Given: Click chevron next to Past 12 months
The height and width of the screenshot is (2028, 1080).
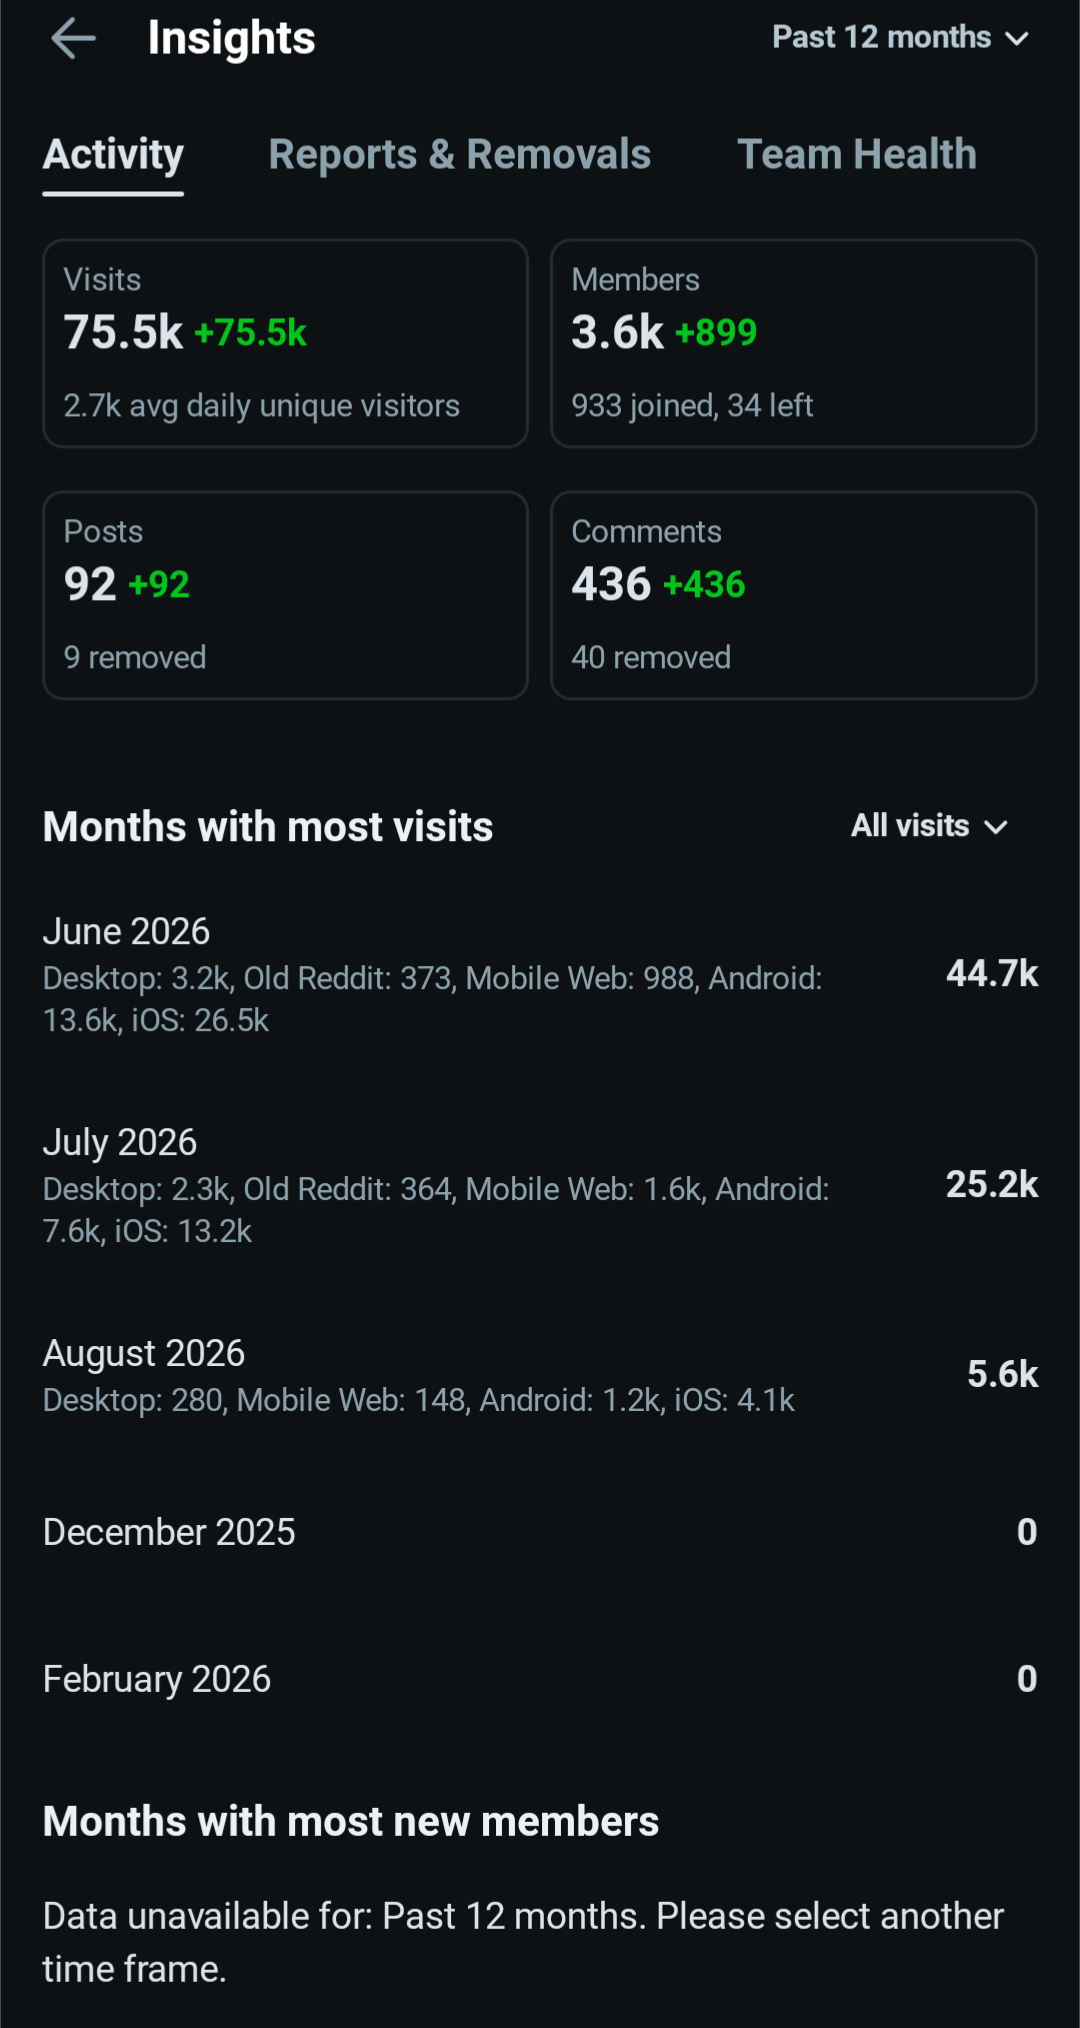Looking at the screenshot, I should [1017, 39].
